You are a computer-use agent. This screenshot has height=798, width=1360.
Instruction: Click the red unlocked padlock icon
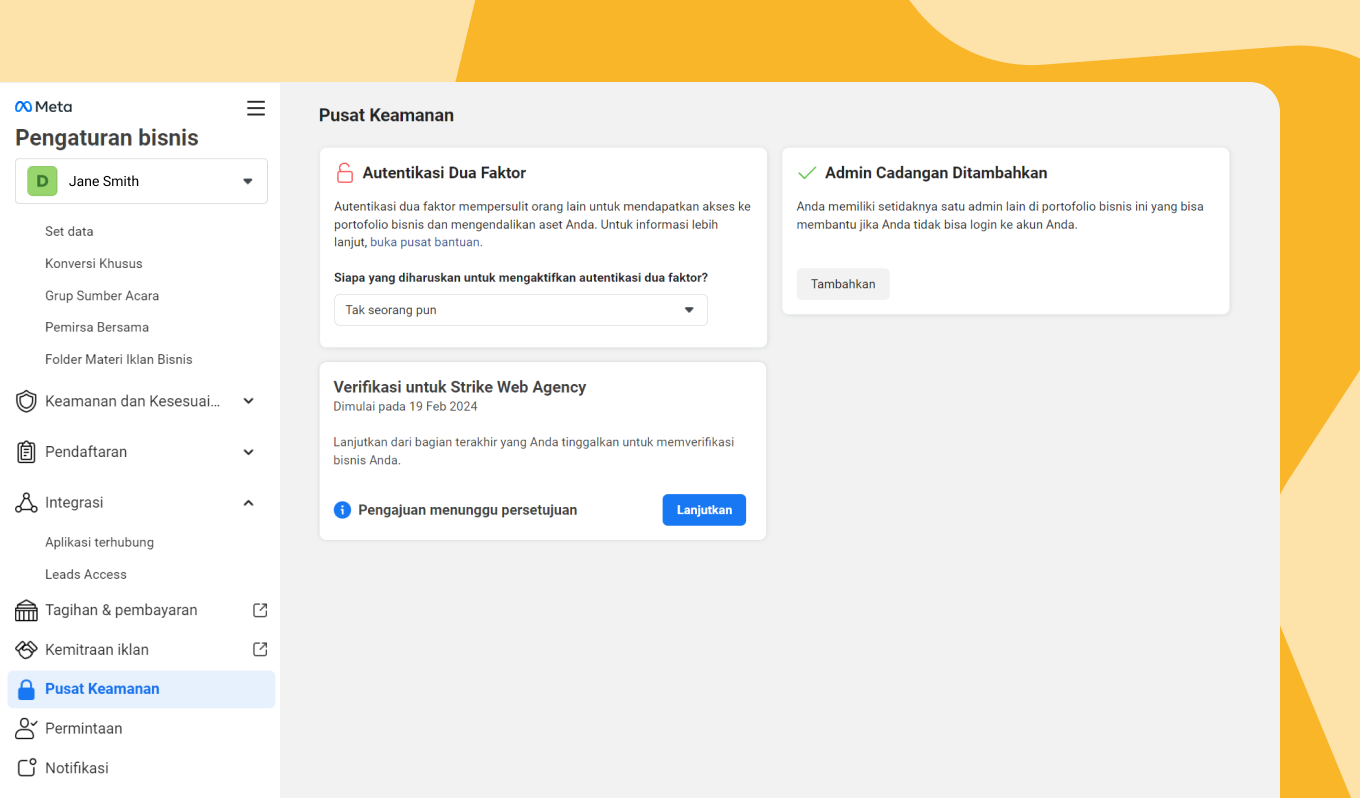(344, 173)
